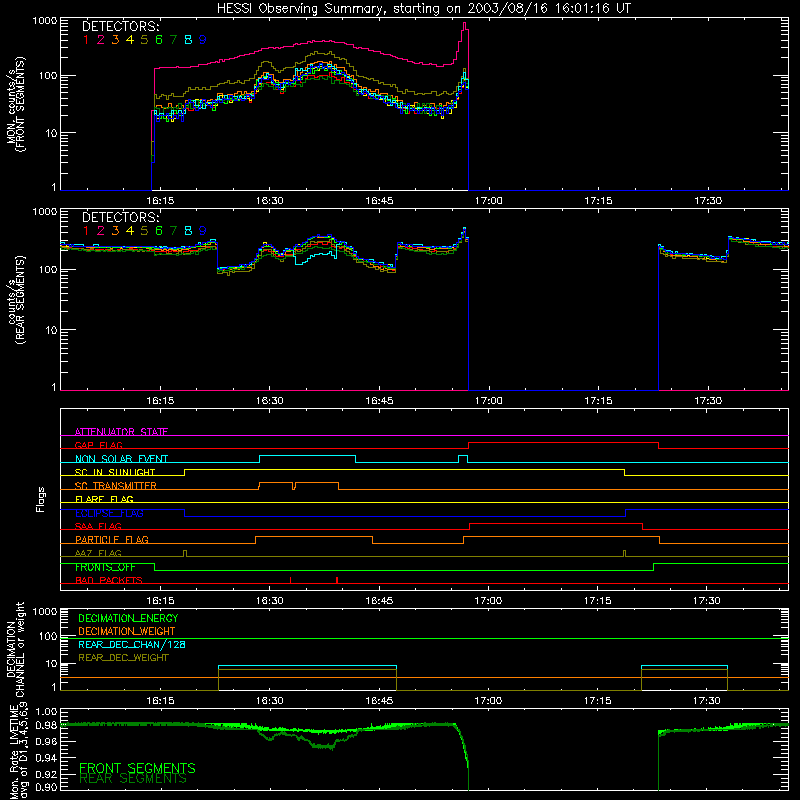Screen dimensions: 800x800
Task: Click the DECIMATION_WEIGHT legend label
Action: [127, 631]
